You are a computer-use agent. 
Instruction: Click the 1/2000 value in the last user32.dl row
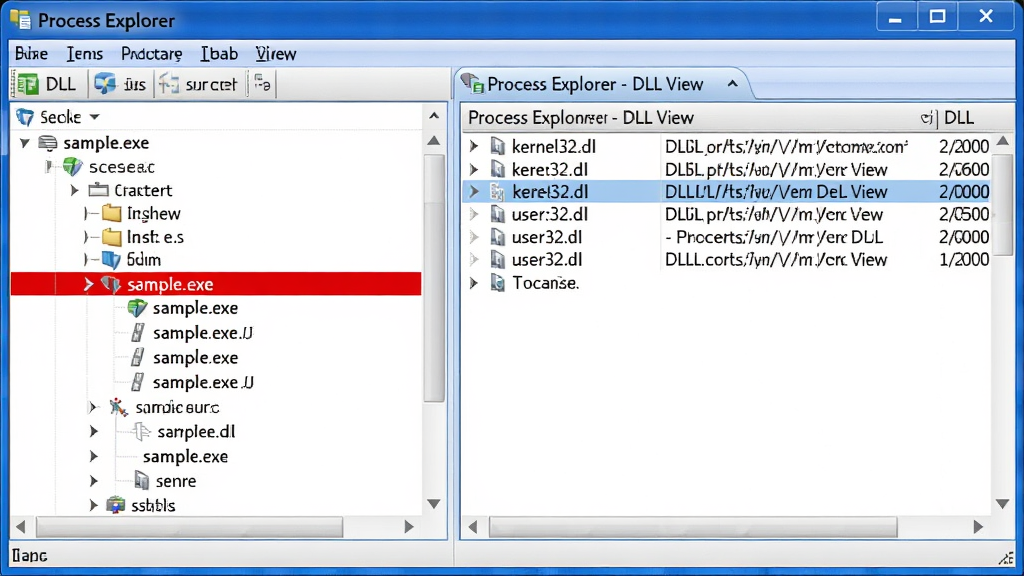[964, 260]
